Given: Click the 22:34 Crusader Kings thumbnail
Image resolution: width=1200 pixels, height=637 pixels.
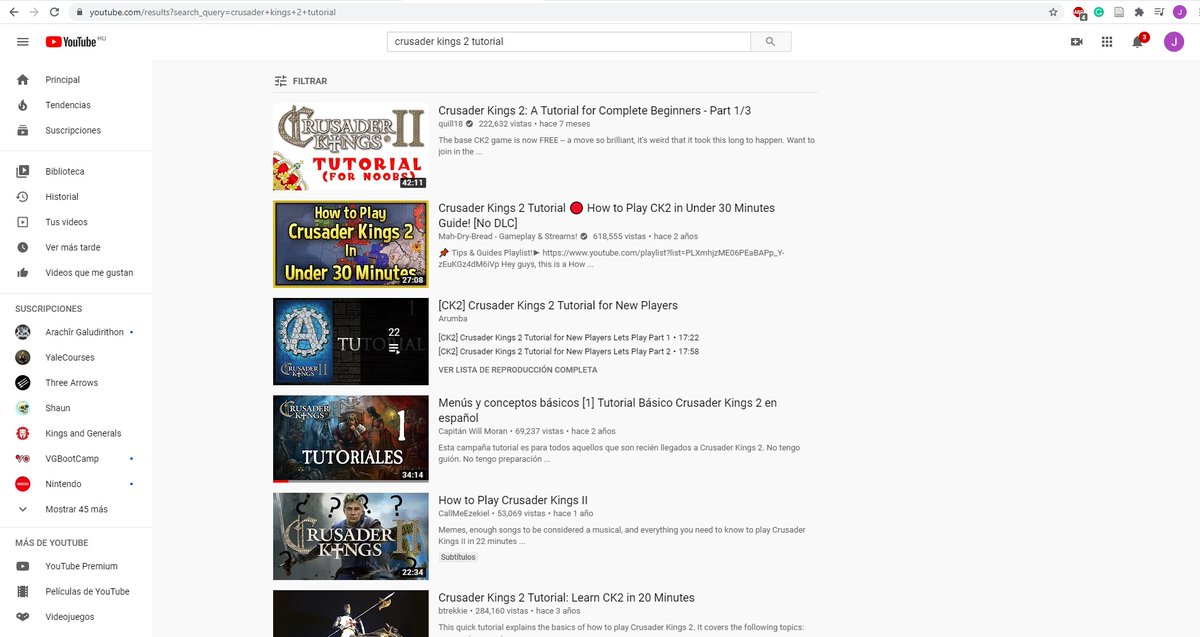Looking at the screenshot, I should click(x=351, y=537).
